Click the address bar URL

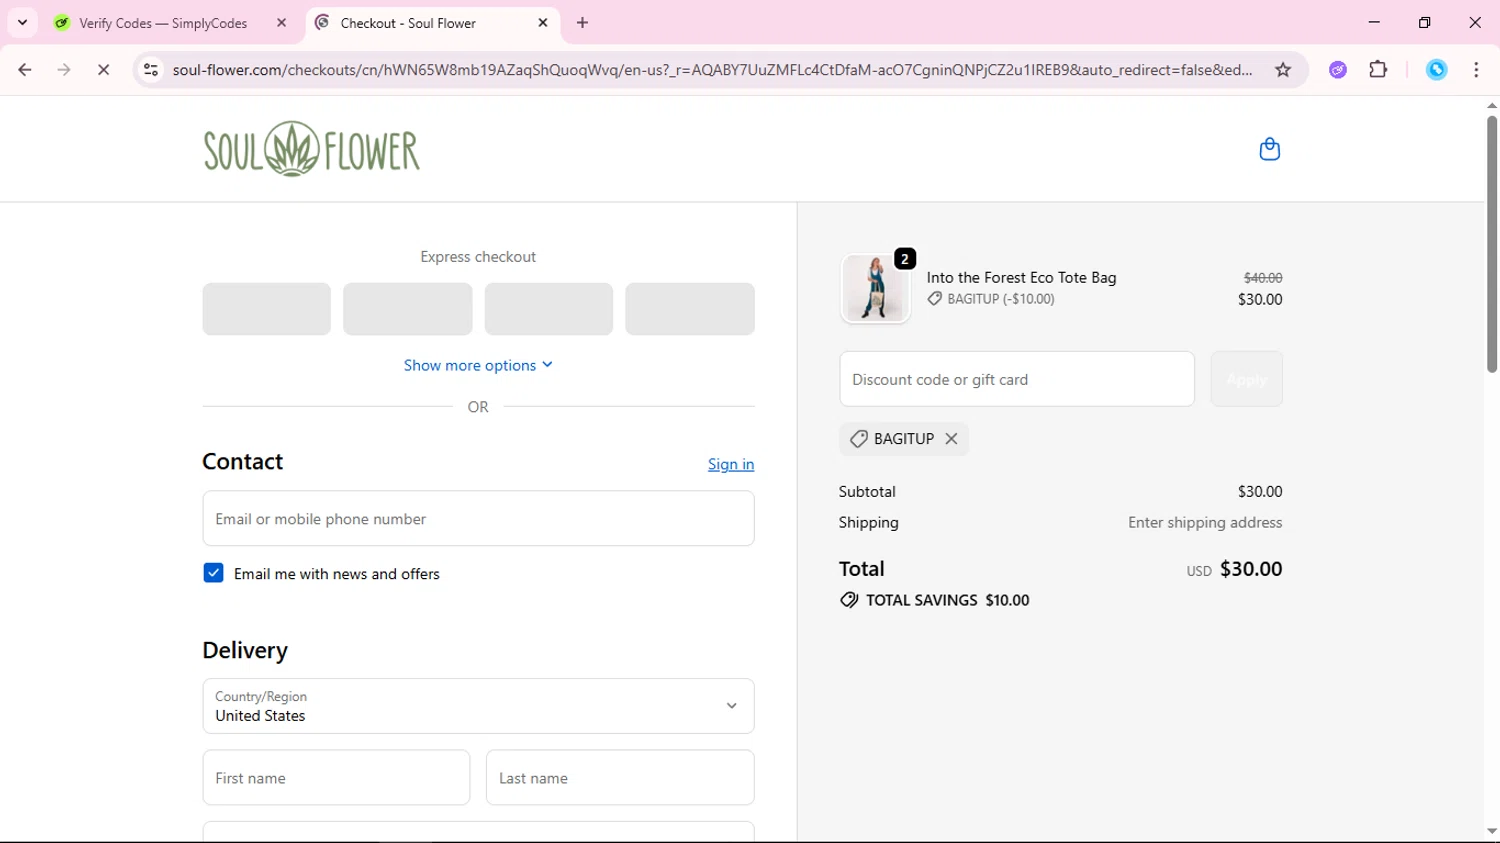pos(712,70)
